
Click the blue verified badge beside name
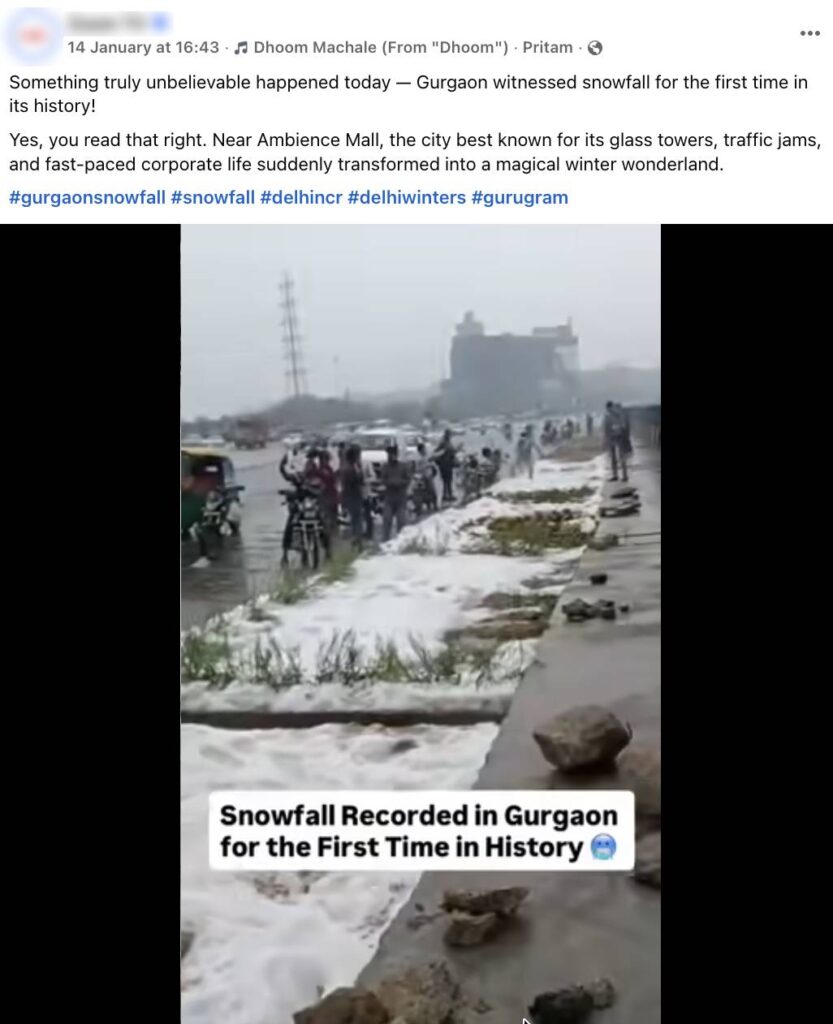point(161,23)
